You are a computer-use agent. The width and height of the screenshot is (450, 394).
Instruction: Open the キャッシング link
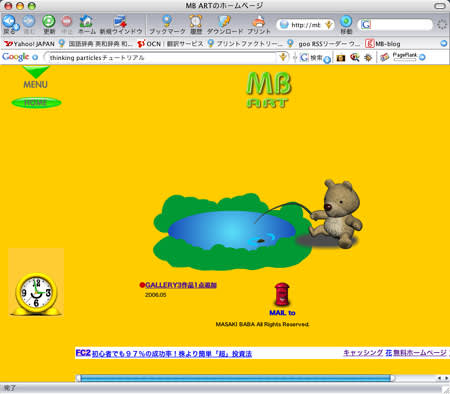point(363,353)
